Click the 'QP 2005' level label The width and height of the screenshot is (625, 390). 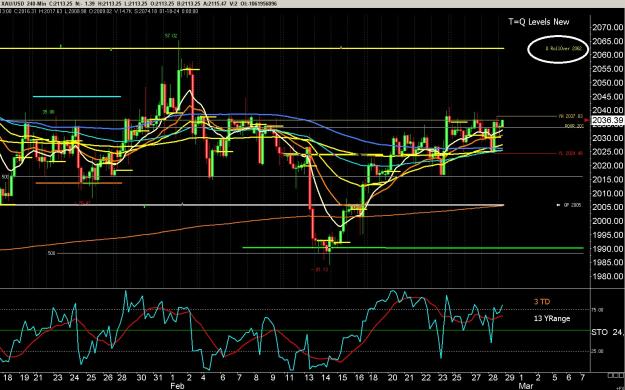tap(572, 205)
